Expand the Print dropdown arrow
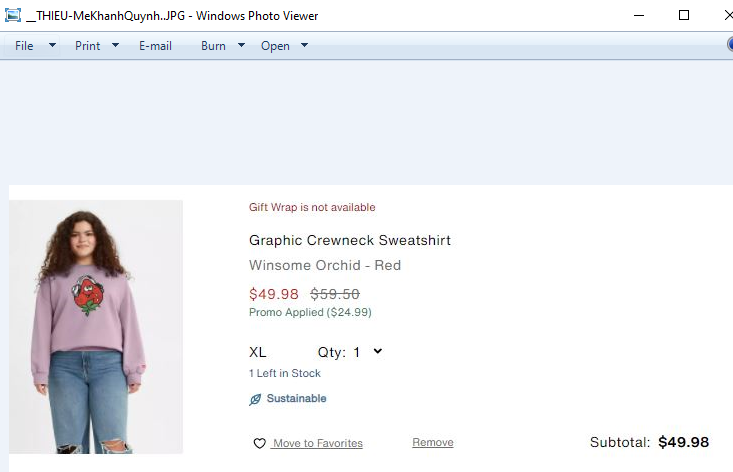 point(115,46)
